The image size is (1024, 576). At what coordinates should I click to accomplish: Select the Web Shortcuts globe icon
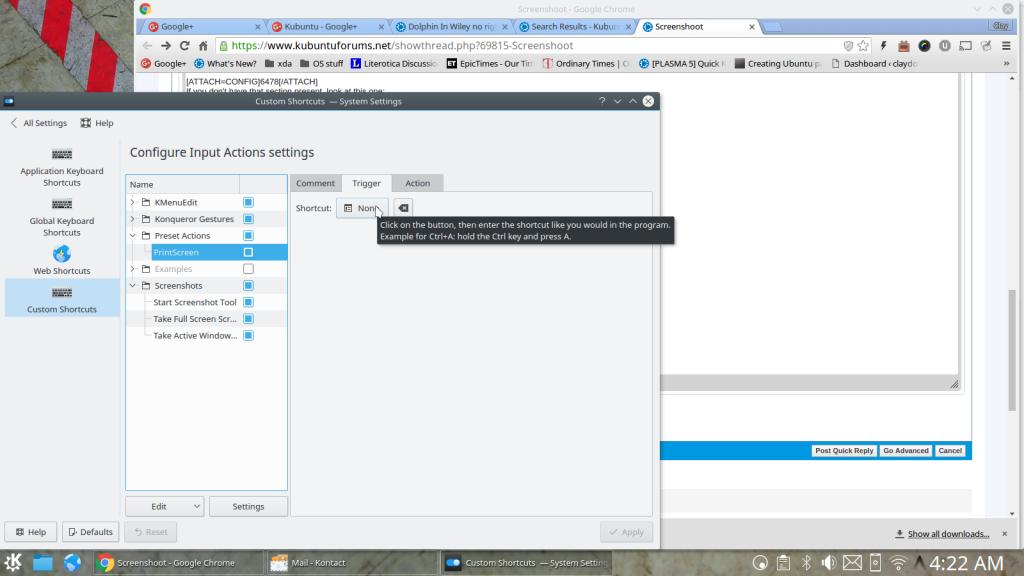(x=61, y=254)
